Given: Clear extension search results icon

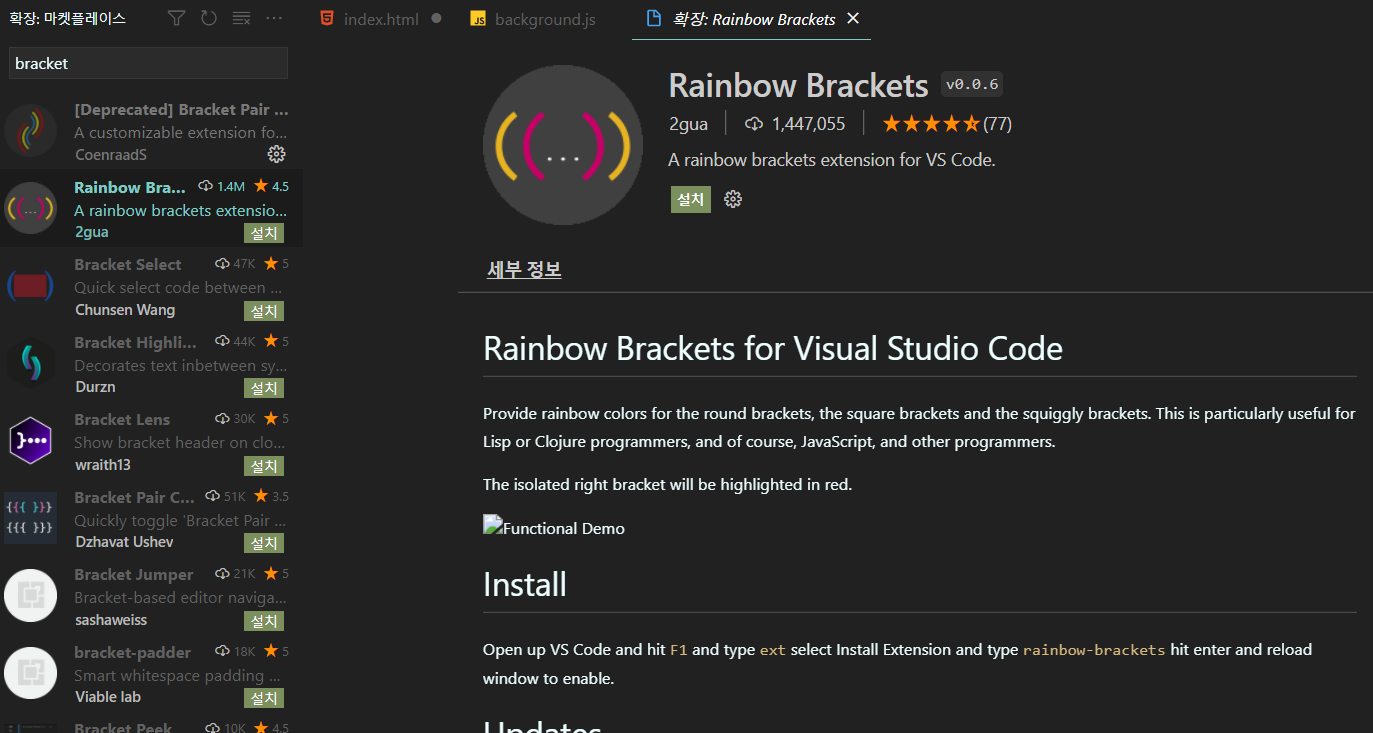Looking at the screenshot, I should pyautogui.click(x=241, y=18).
